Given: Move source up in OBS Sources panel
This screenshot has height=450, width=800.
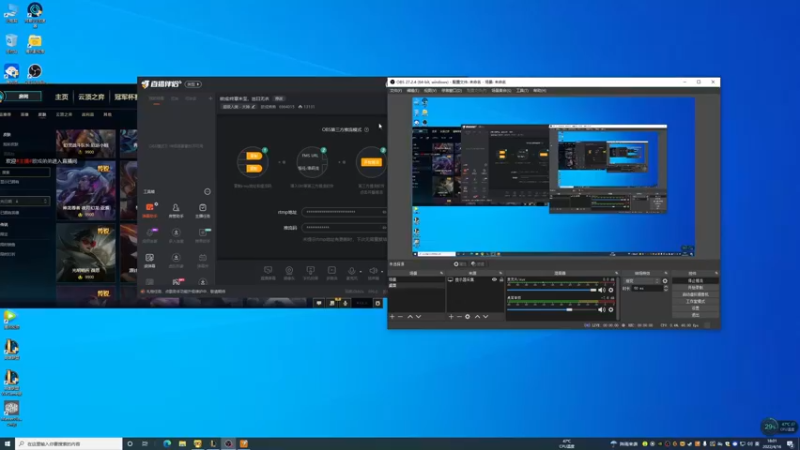Looking at the screenshot, I should click(x=478, y=317).
